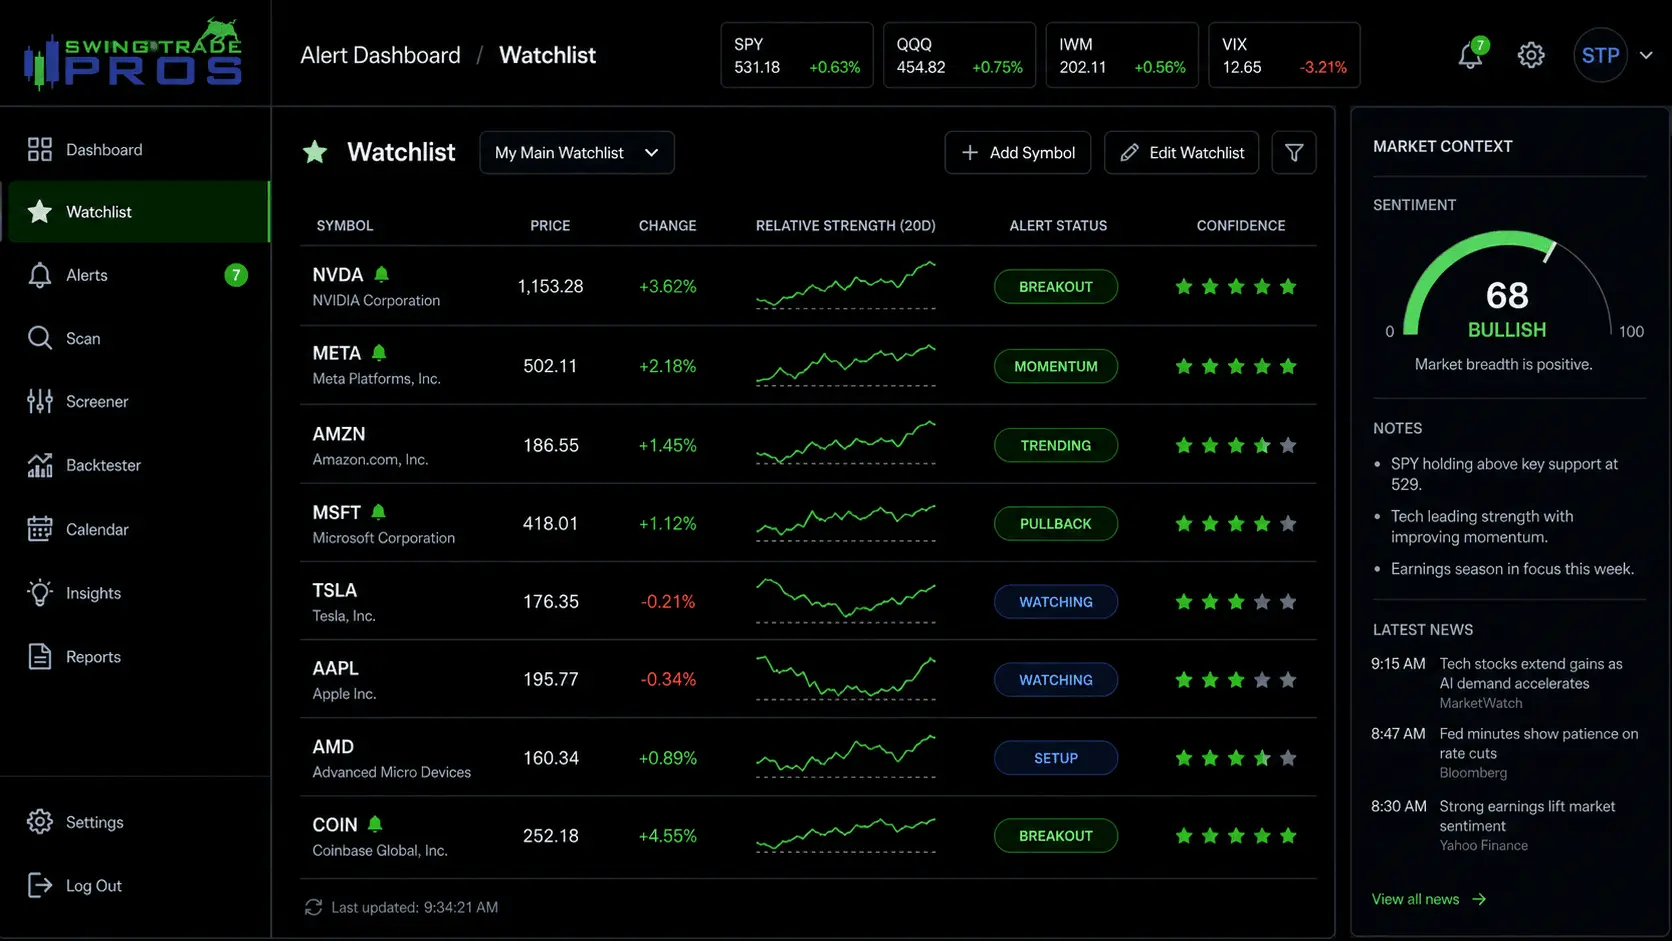
Task: Click the Alerts bell icon in sidebar
Action: click(40, 275)
